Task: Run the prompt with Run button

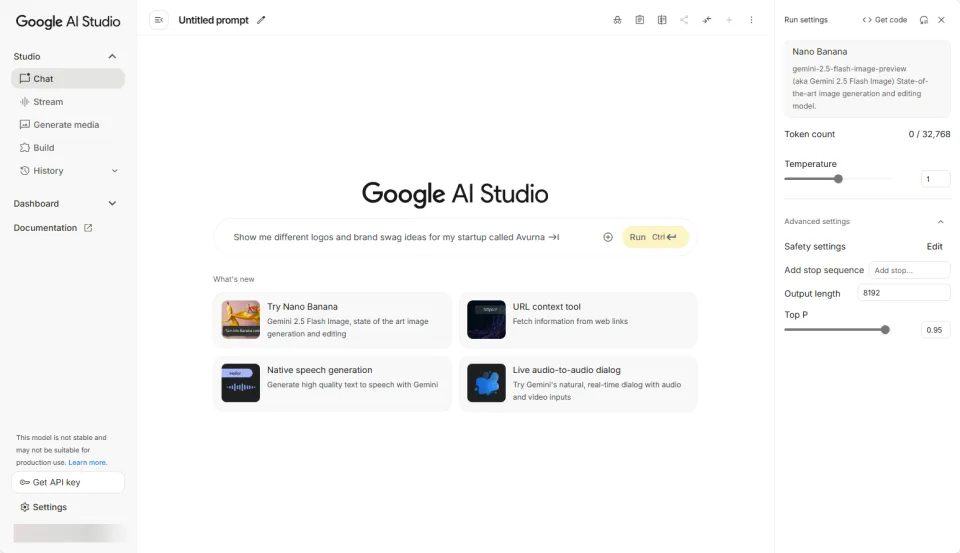Action: tap(655, 237)
